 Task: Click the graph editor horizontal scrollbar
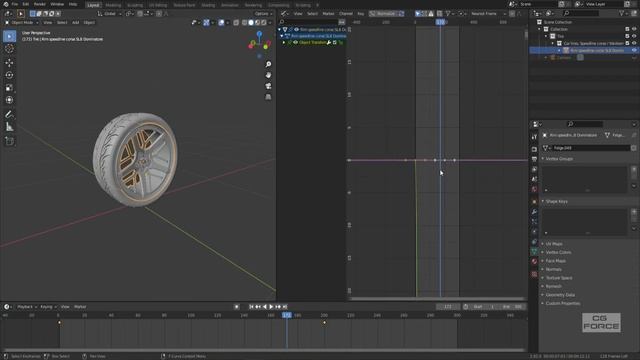[x=437, y=299]
